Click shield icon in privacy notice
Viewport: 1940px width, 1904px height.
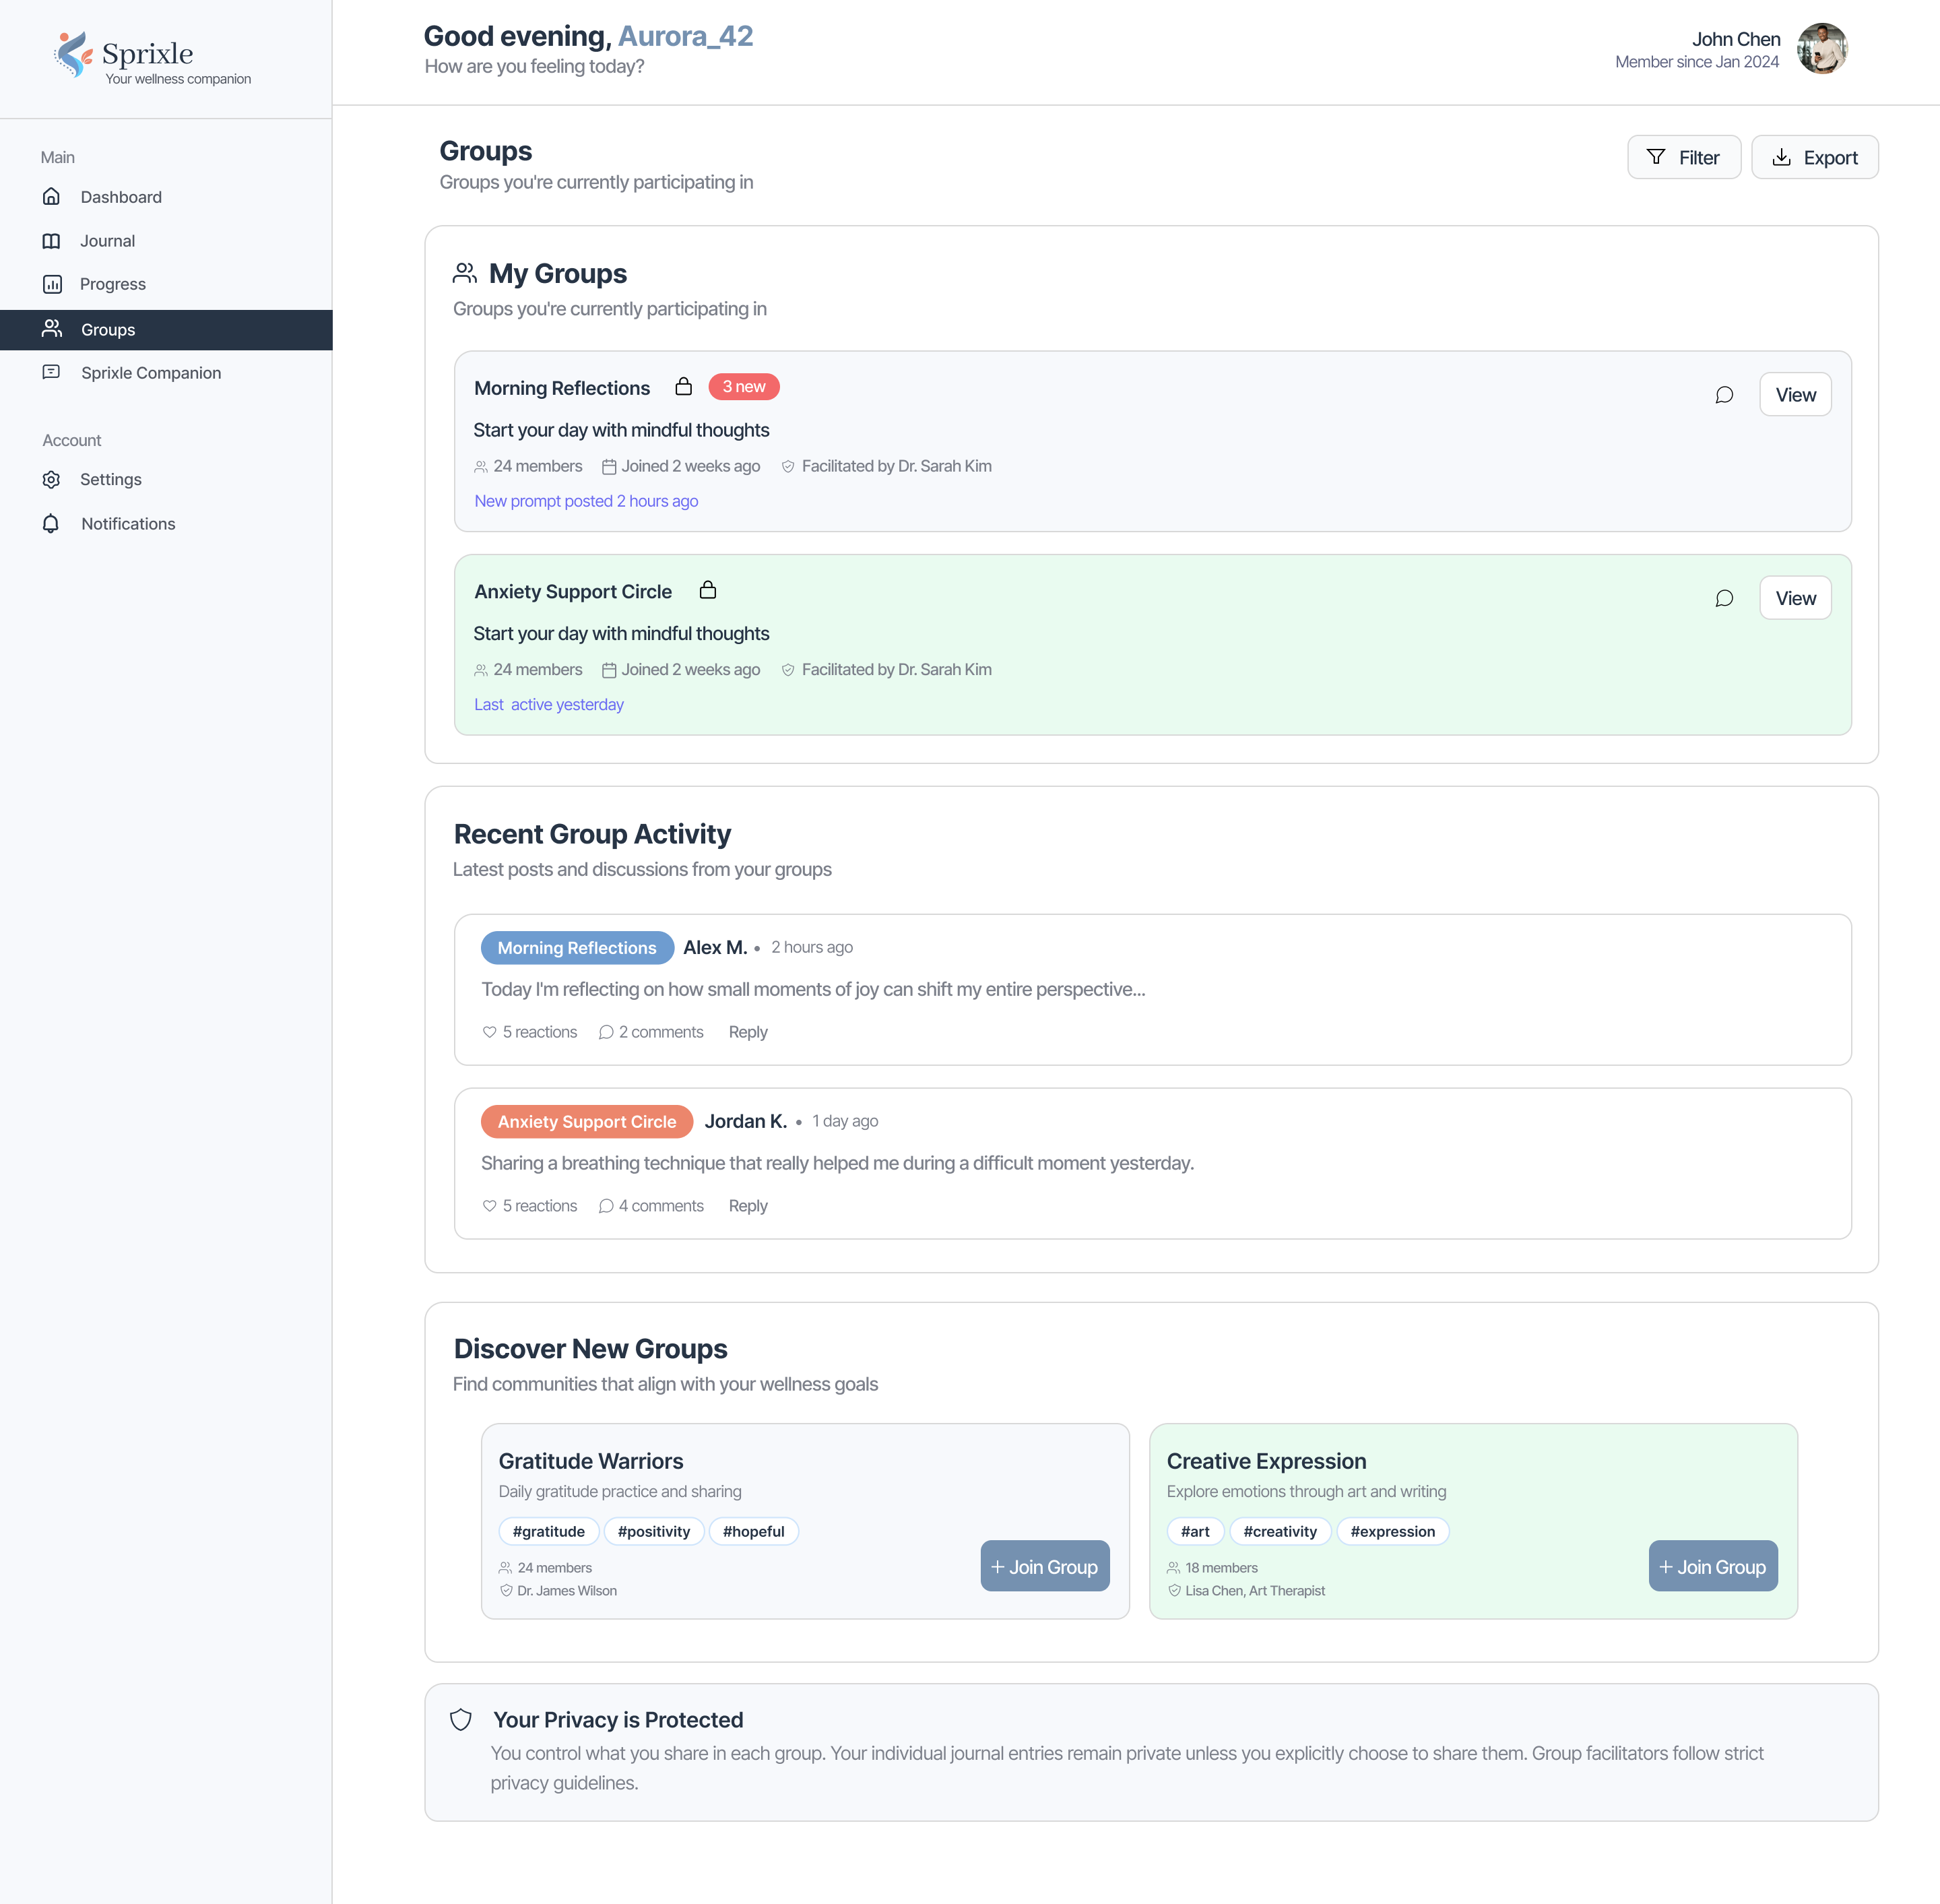click(x=461, y=1720)
